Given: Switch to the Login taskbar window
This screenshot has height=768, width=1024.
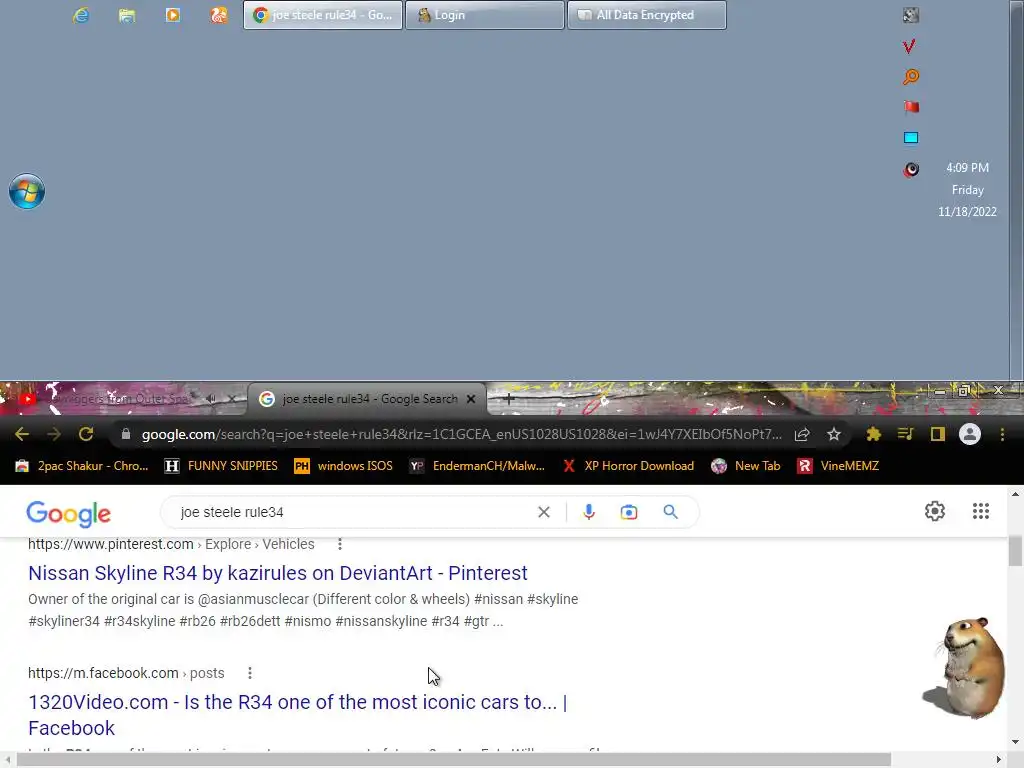Looking at the screenshot, I should click(x=485, y=15).
